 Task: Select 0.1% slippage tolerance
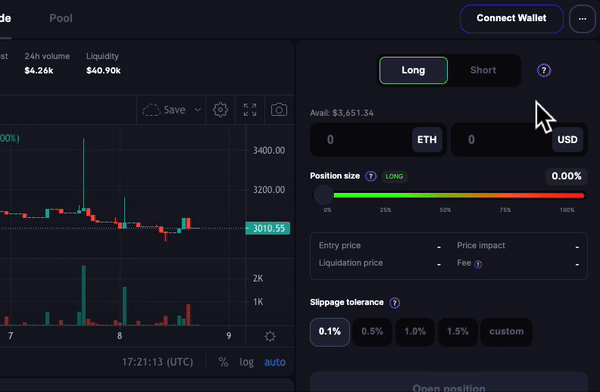tap(329, 332)
